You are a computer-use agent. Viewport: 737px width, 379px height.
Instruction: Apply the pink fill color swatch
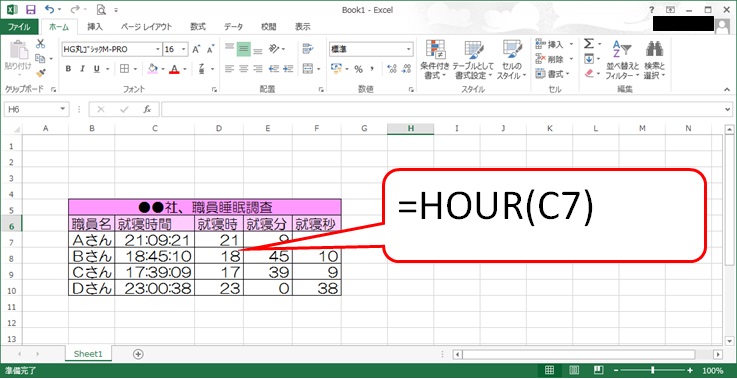click(153, 69)
